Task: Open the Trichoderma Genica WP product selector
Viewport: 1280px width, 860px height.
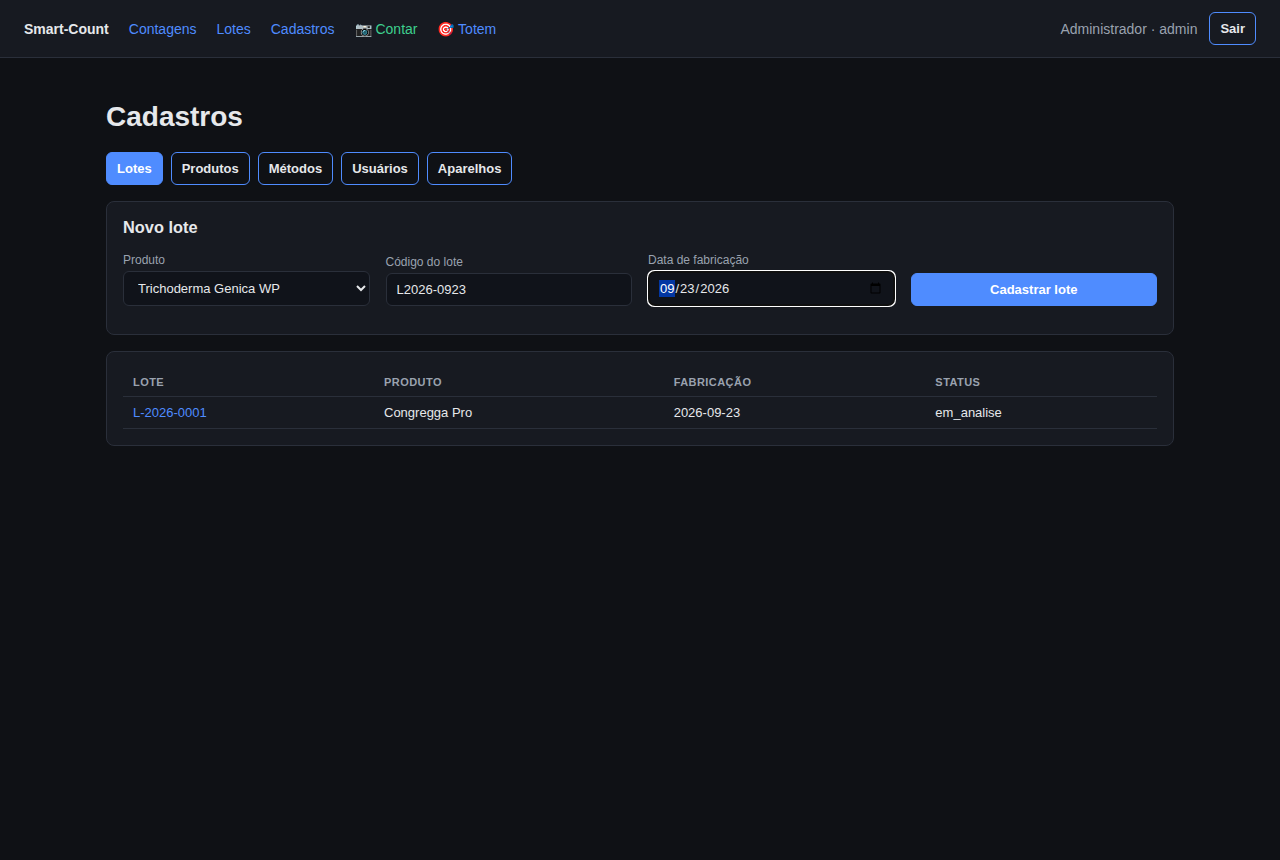Action: (x=246, y=289)
